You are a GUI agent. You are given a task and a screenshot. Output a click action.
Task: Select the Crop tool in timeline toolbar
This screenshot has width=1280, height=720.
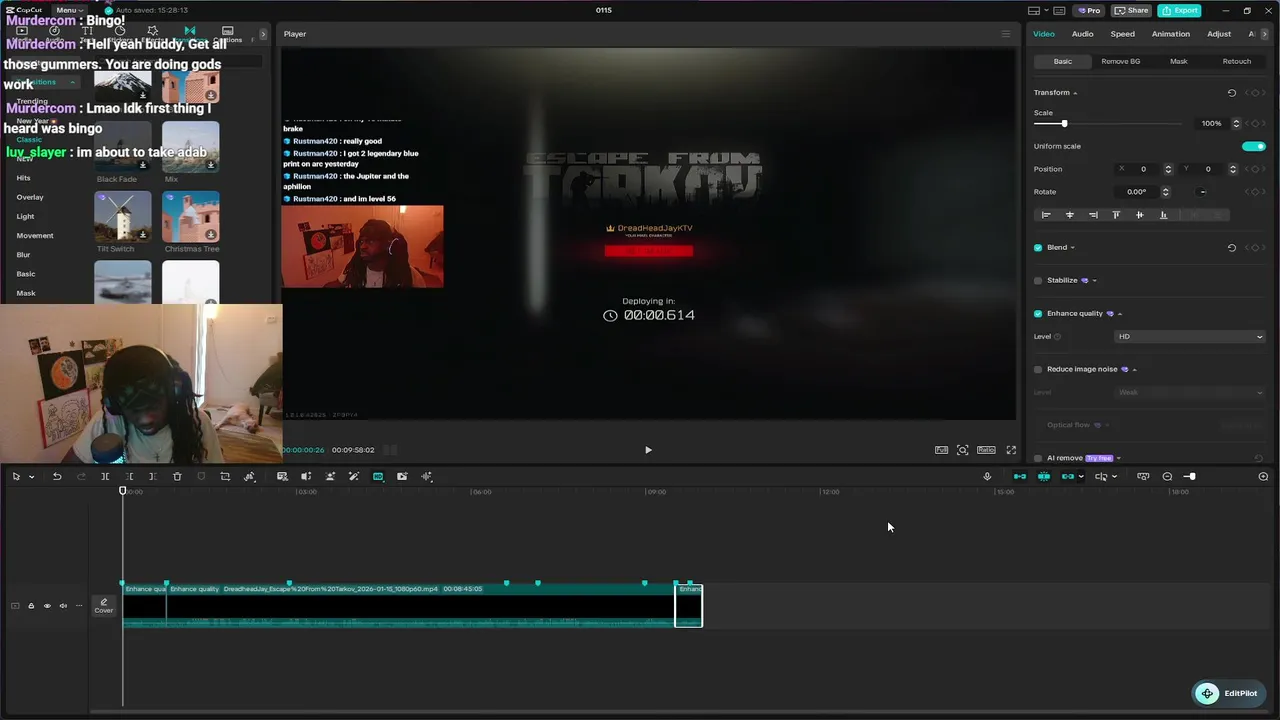[225, 476]
